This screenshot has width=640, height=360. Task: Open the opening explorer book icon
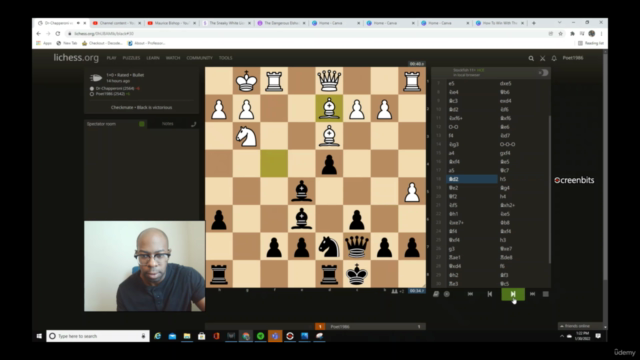436,294
